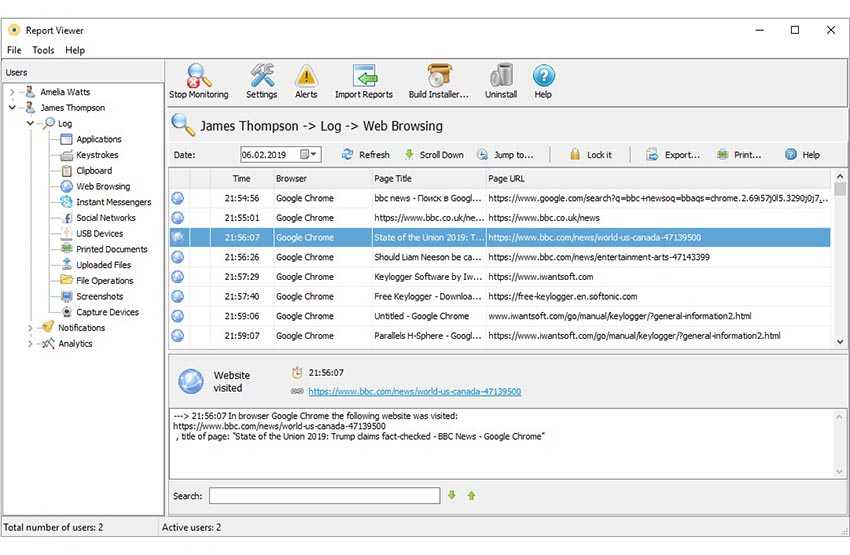This screenshot has height=555, width=850.
Task: Click the Stop Monitoring toolbar icon
Action: click(x=198, y=76)
